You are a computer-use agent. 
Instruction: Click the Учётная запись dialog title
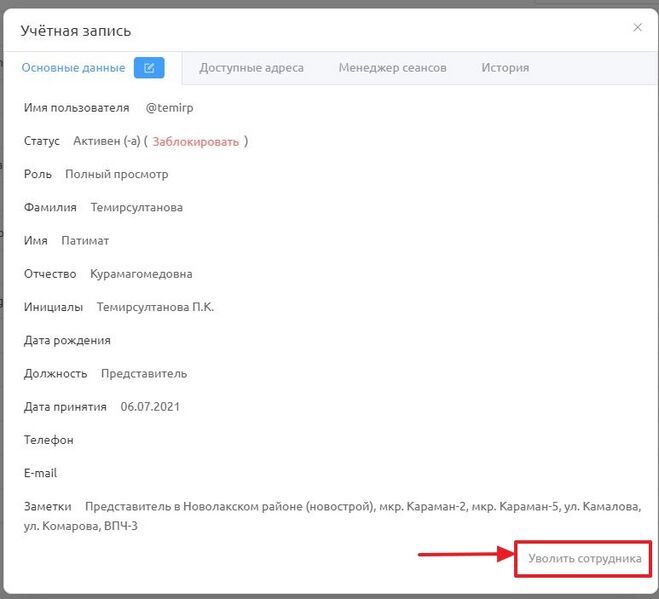(x=76, y=31)
